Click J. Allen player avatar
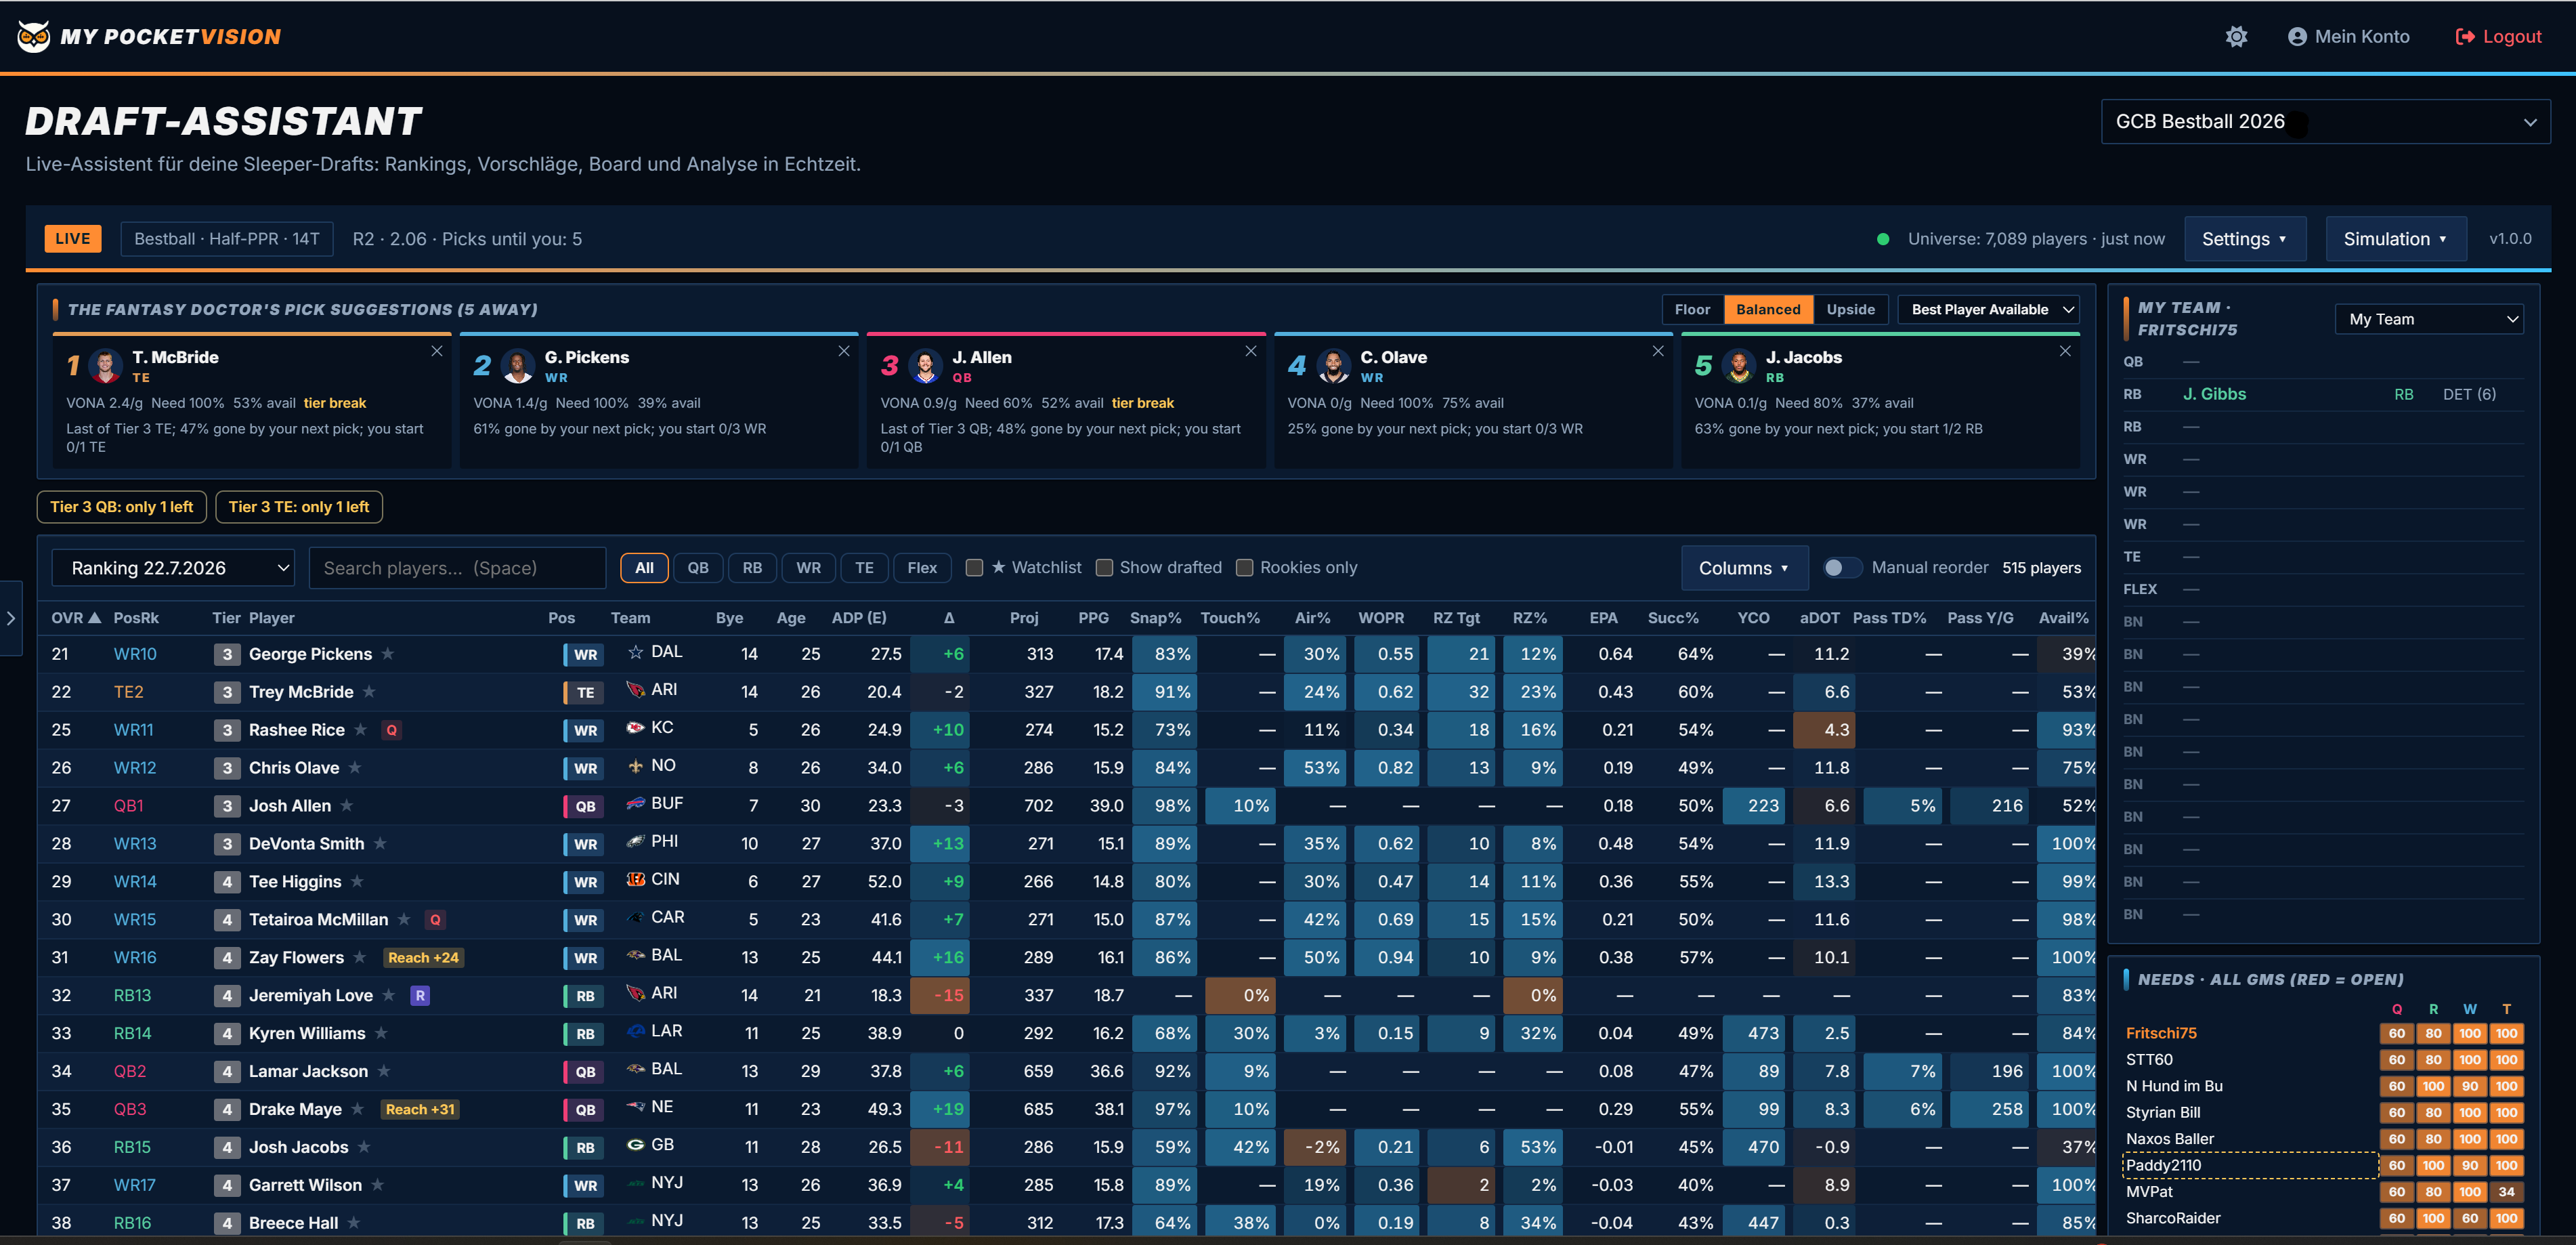 coord(925,365)
